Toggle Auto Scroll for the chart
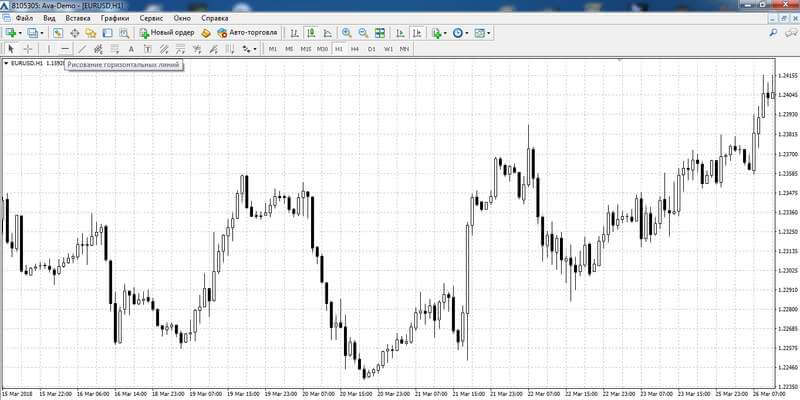The image size is (800, 400). click(x=401, y=33)
